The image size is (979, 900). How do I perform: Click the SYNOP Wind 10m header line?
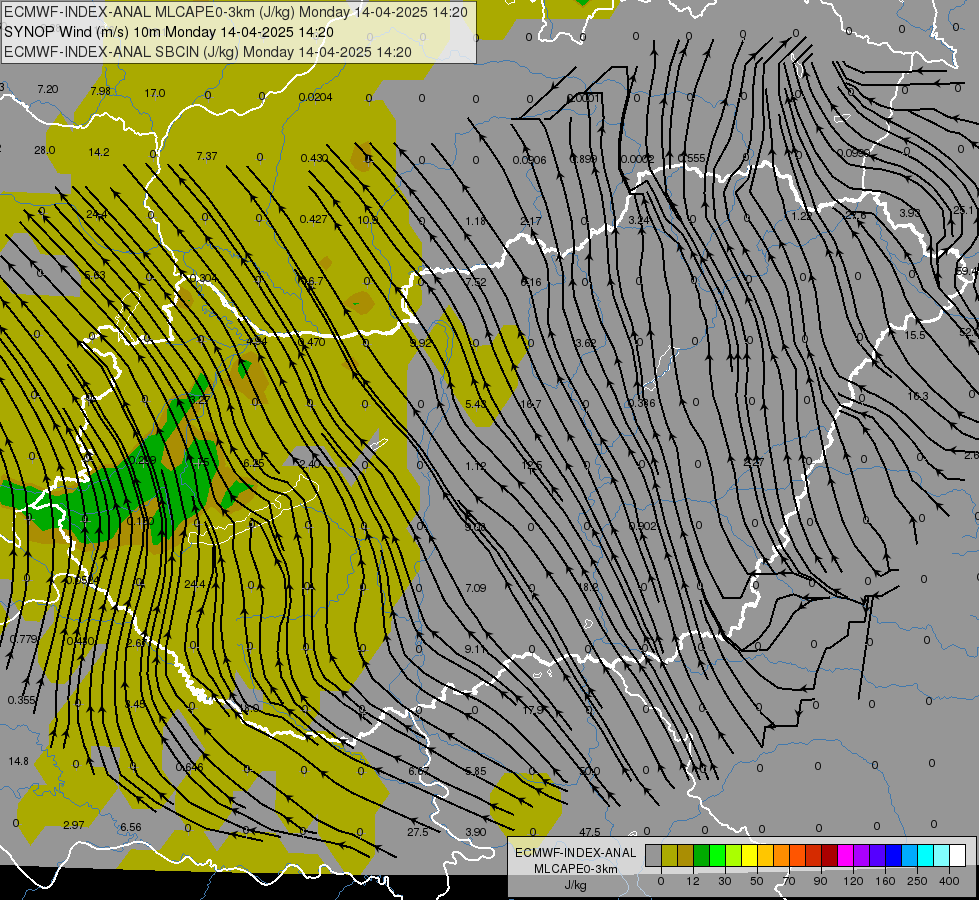coord(169,32)
